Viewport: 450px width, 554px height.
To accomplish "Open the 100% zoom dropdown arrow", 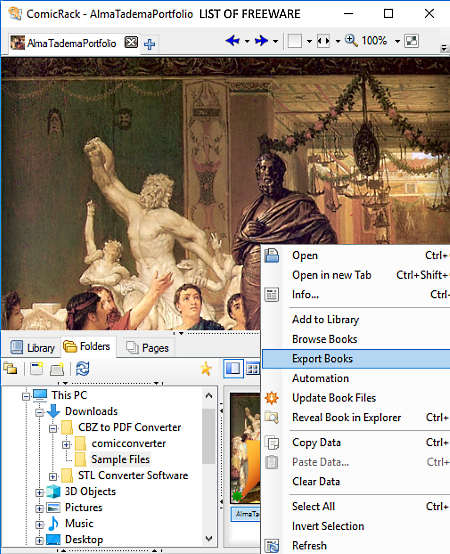I will [x=397, y=42].
